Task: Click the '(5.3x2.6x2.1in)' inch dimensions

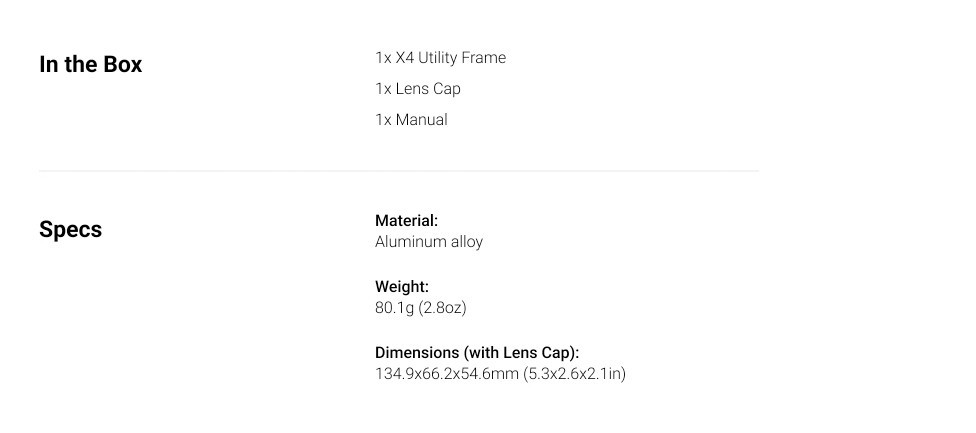Action: (x=574, y=374)
